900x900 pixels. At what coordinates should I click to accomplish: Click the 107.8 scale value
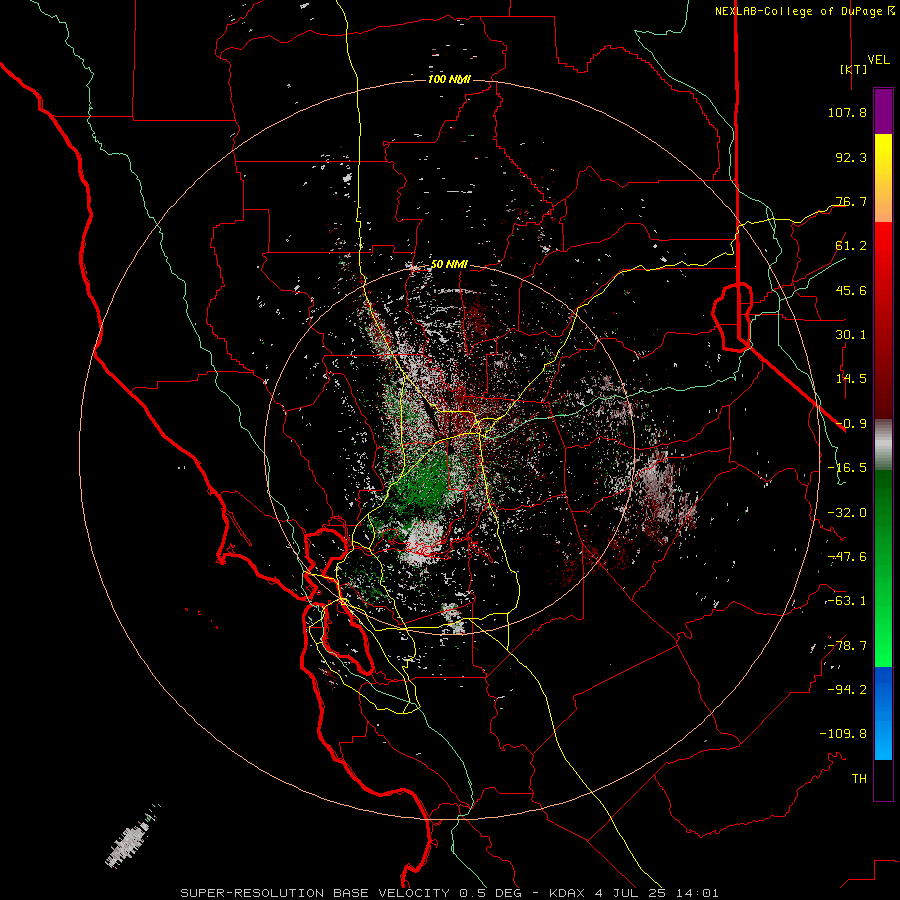point(847,112)
